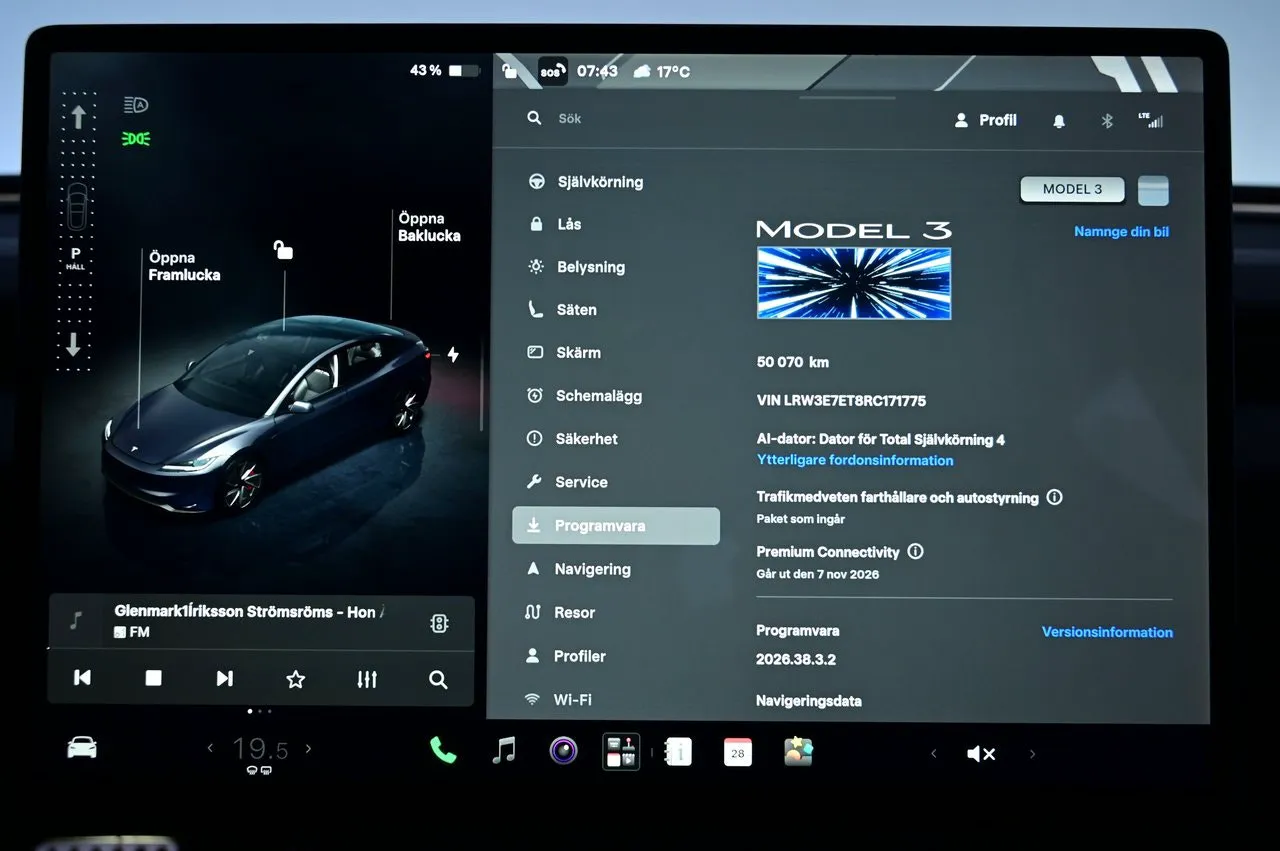Open audio equalizer settings icon

pyautogui.click(x=367, y=679)
